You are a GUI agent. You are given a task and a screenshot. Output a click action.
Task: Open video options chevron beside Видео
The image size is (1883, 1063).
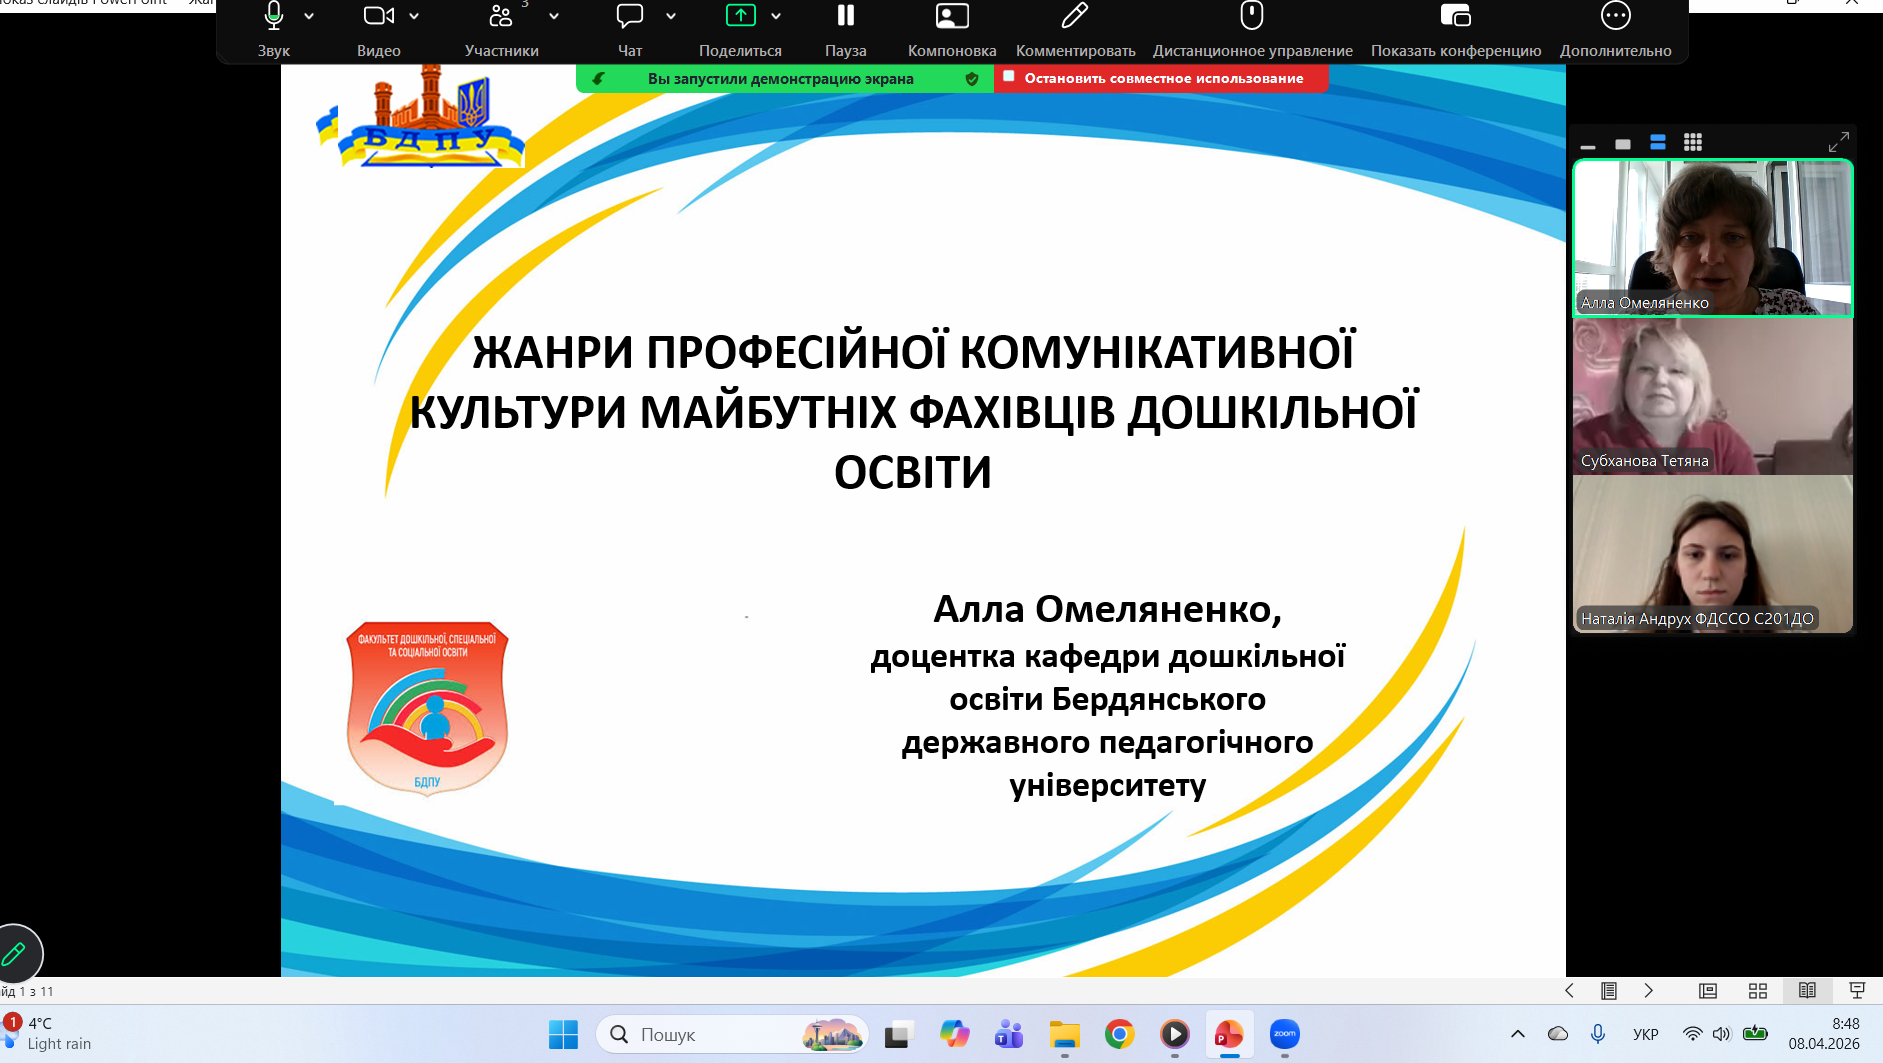click(414, 16)
